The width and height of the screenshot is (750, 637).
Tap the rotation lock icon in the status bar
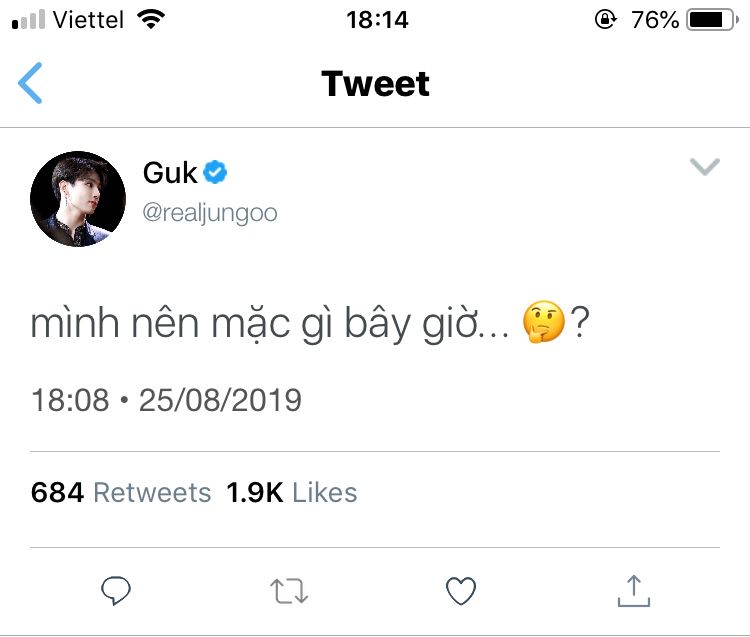(605, 20)
